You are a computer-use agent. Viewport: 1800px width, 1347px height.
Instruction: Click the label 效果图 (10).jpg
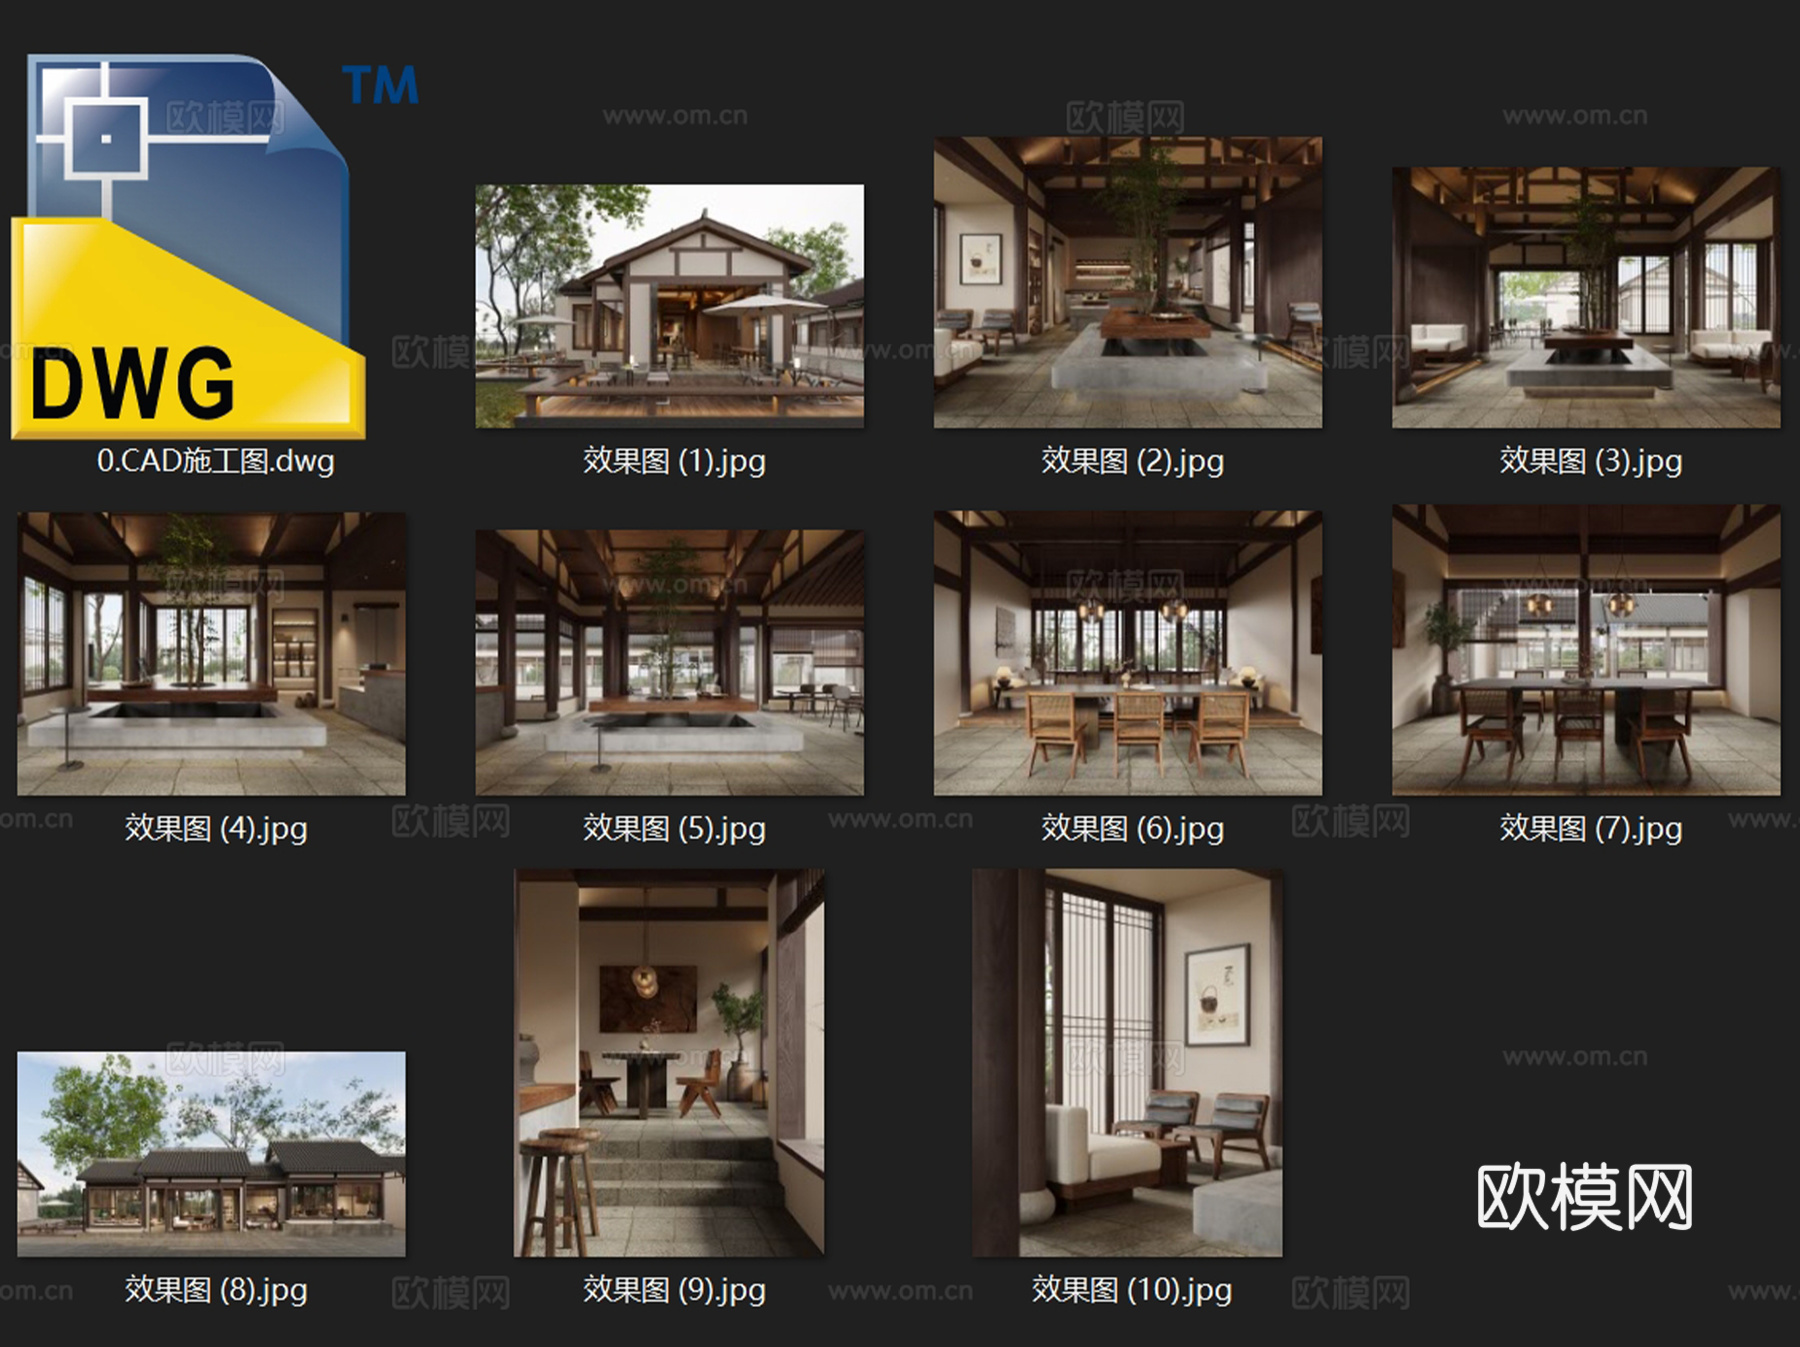1132,1290
